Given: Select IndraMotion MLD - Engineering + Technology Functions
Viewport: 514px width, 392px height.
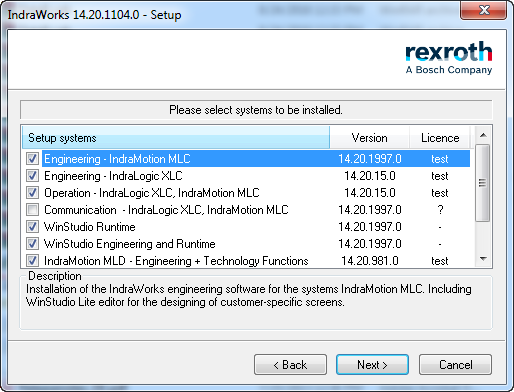Looking at the screenshot, I should click(x=256, y=261).
